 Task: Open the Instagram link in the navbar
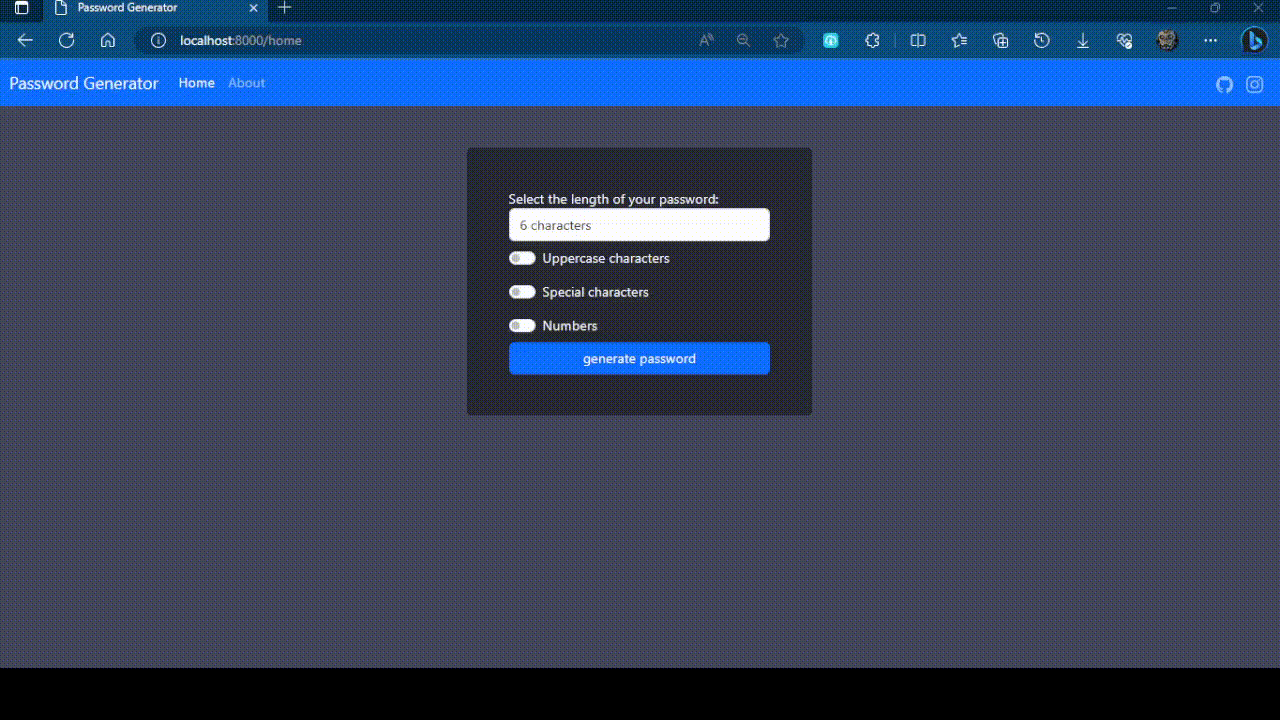[1255, 84]
